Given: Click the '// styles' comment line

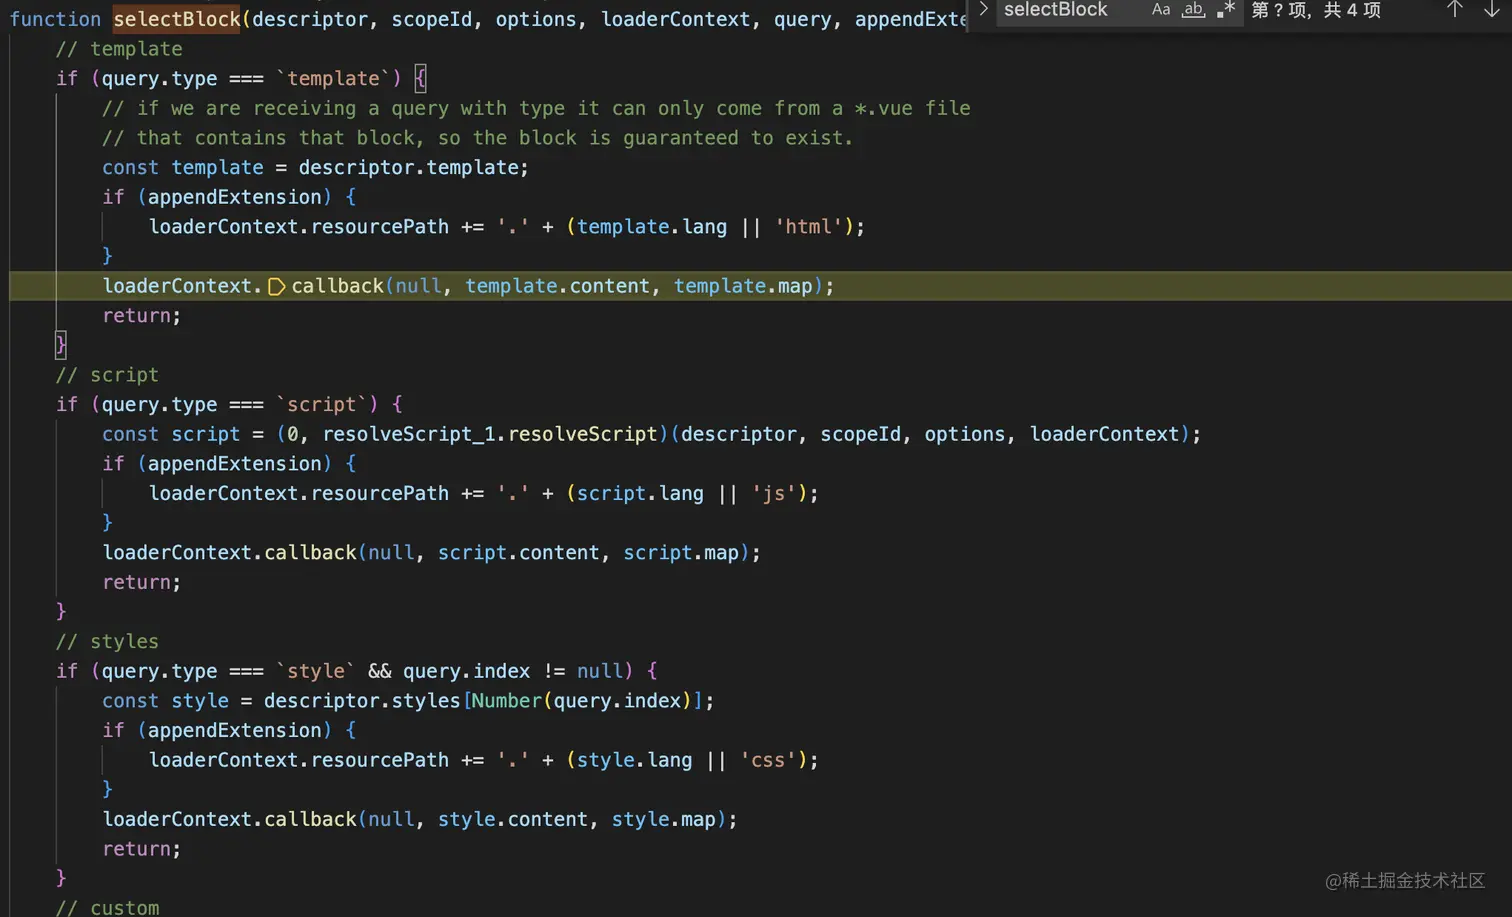Looking at the screenshot, I should coord(107,642).
